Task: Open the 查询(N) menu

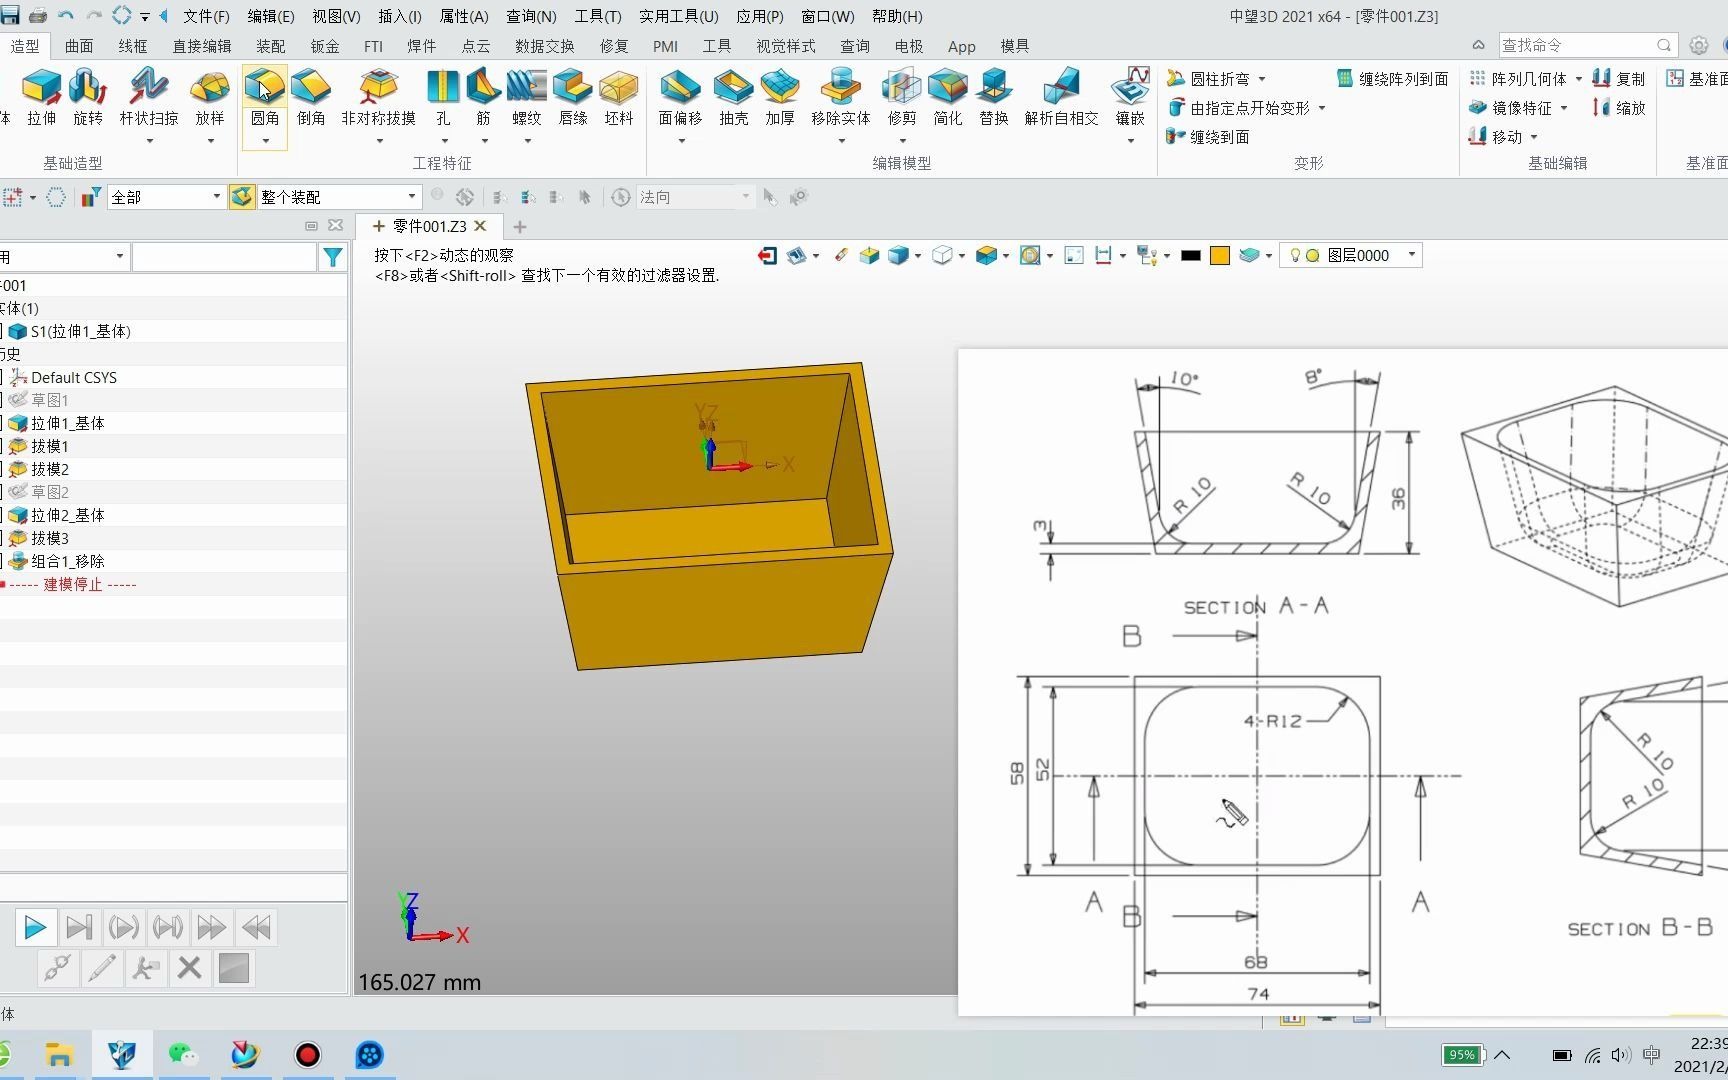Action: (x=530, y=16)
